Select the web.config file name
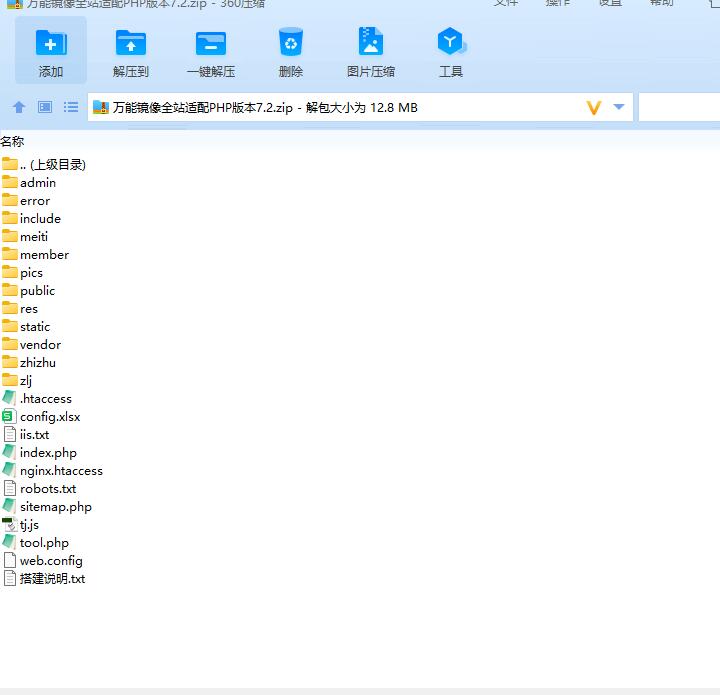 point(51,560)
